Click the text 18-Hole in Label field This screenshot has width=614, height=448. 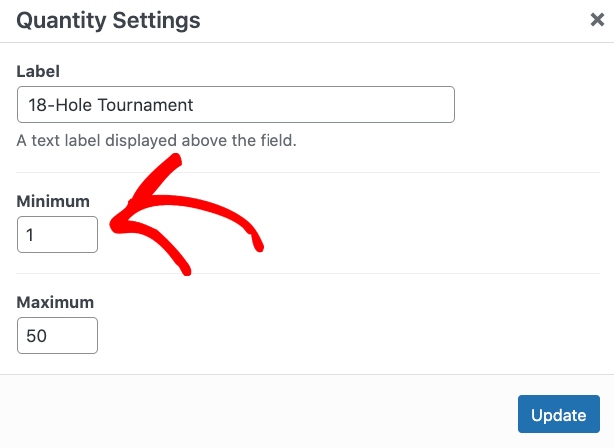coord(55,105)
